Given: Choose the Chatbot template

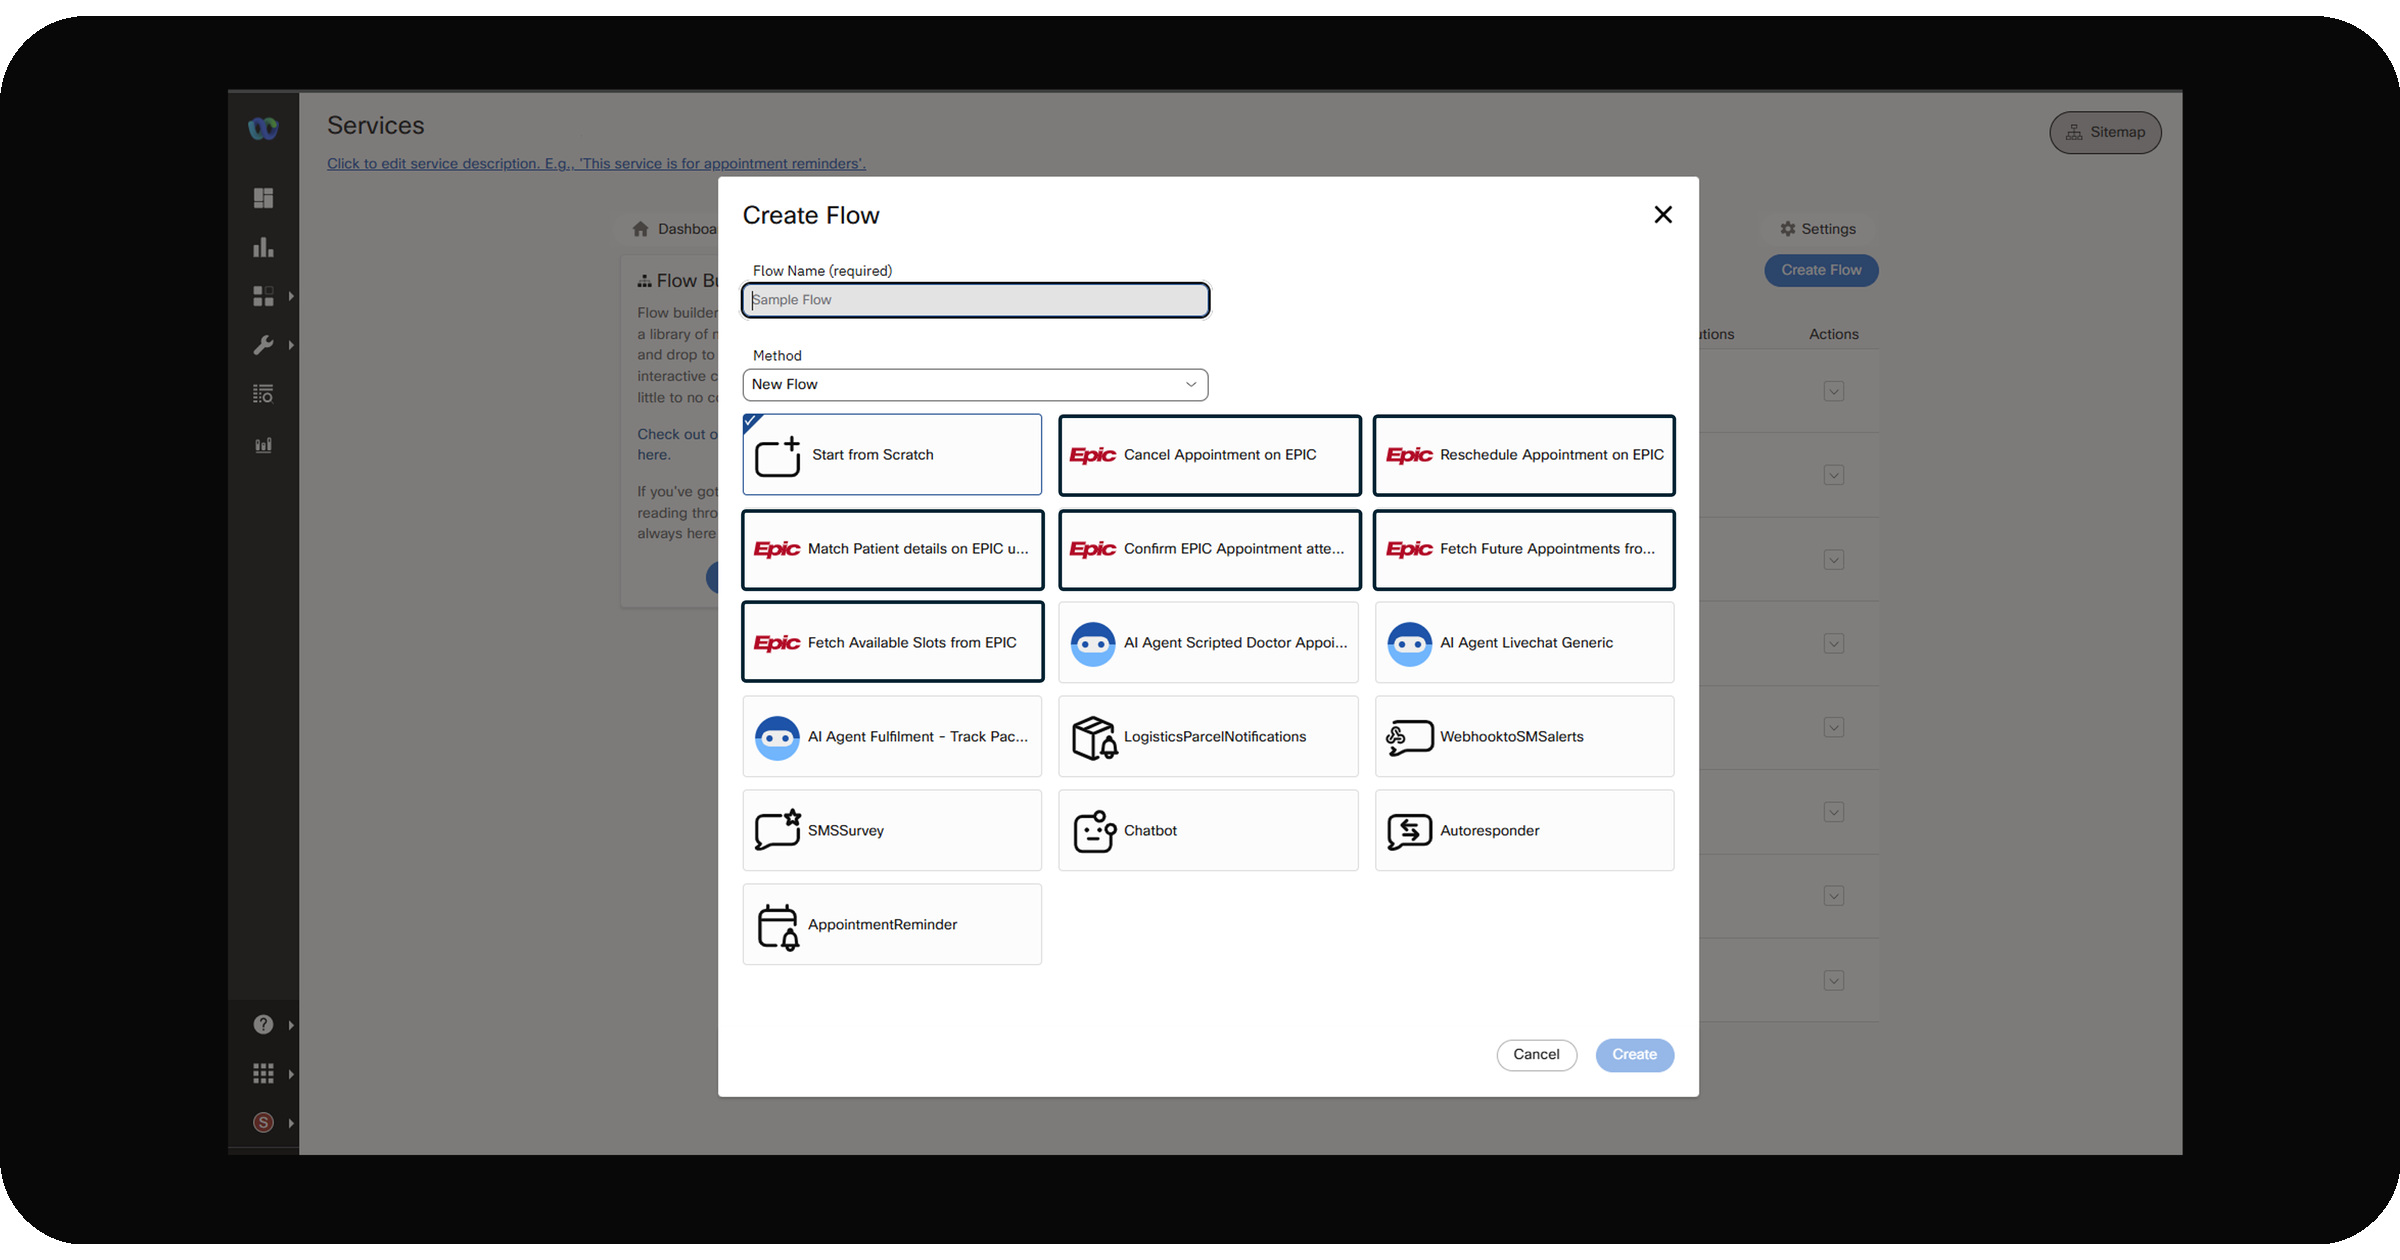Looking at the screenshot, I should click(x=1208, y=831).
